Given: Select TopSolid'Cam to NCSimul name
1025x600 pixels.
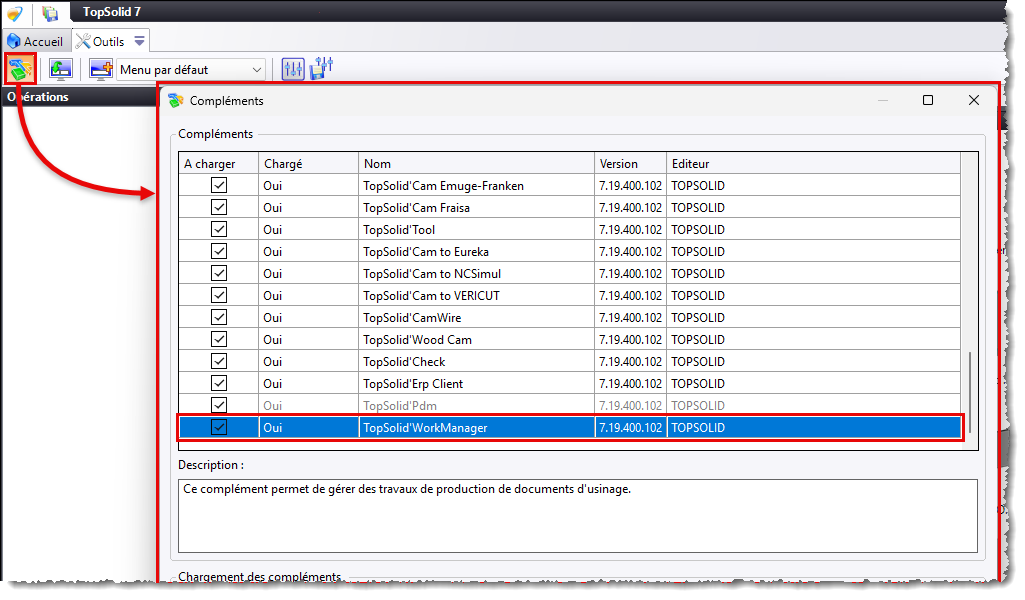Looking at the screenshot, I should 432,273.
